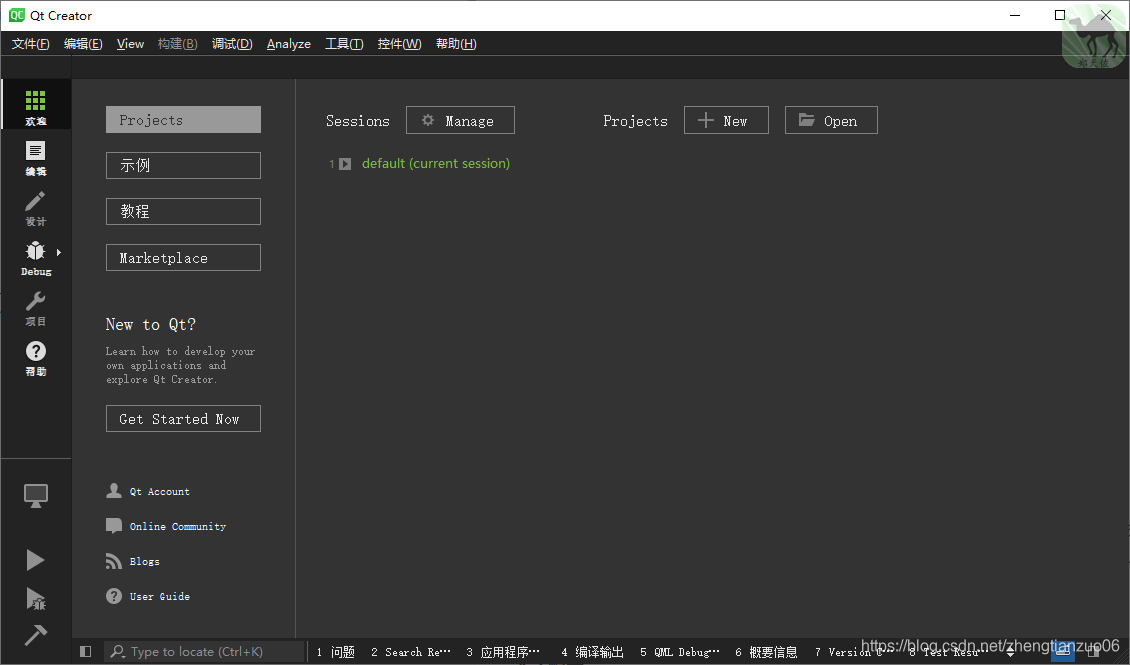
Task: Click the Manage sessions button
Action: [460, 120]
